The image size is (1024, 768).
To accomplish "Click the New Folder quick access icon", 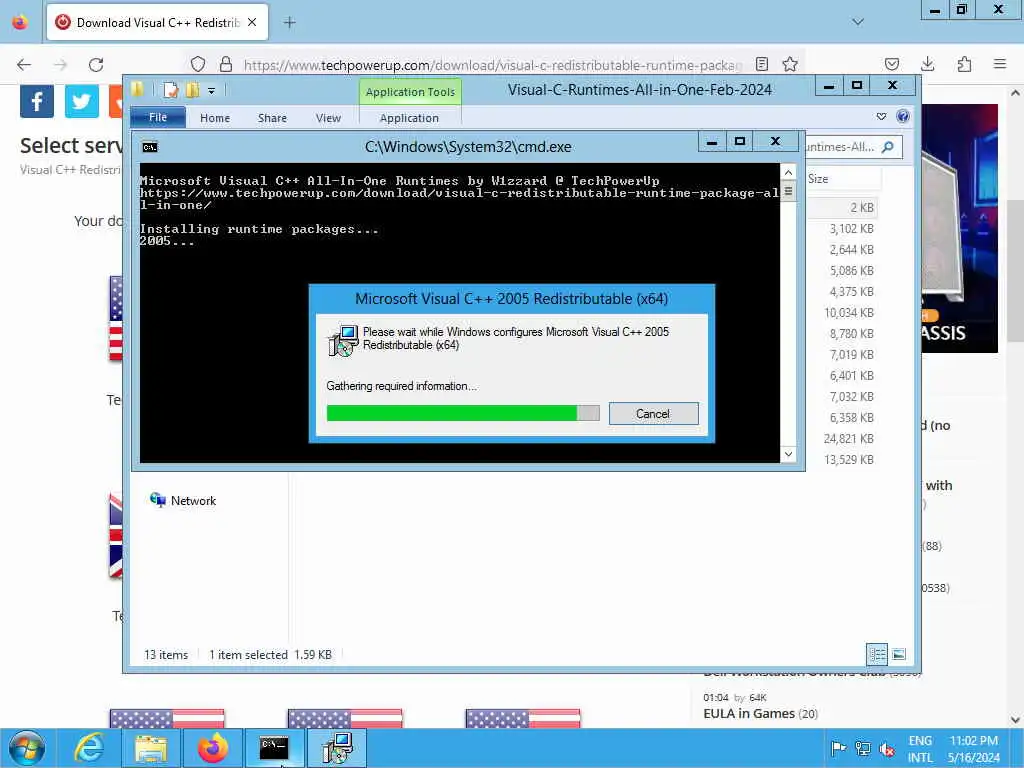I will pyautogui.click(x=193, y=90).
